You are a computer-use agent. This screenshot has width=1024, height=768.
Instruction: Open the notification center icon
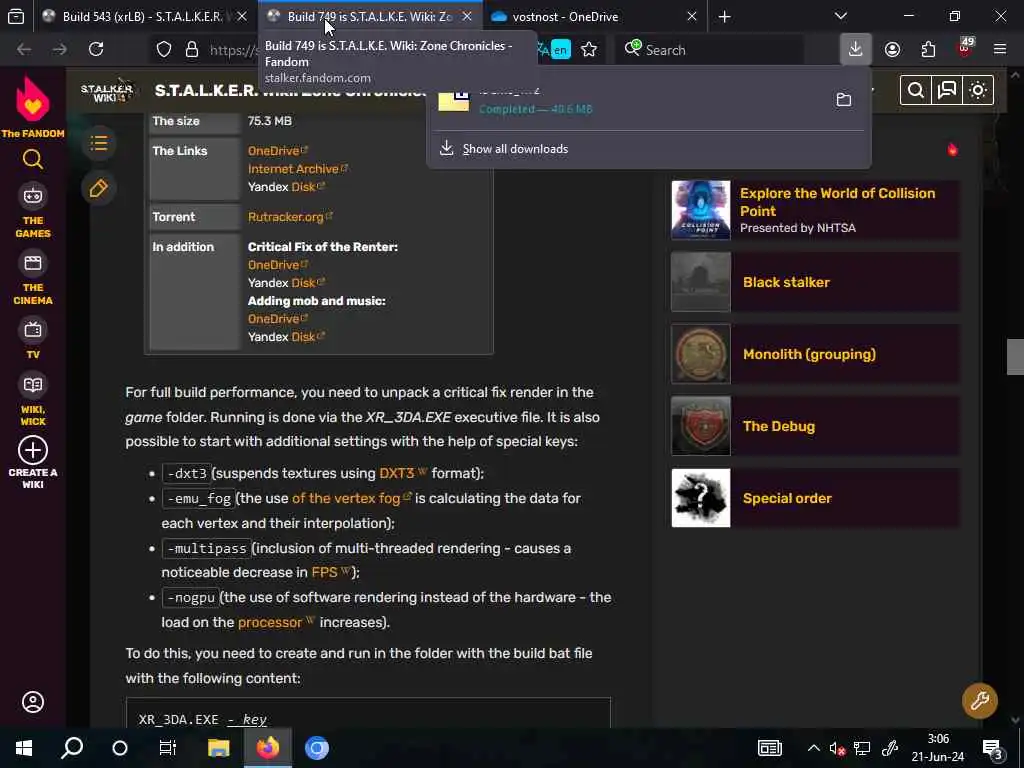point(993,749)
